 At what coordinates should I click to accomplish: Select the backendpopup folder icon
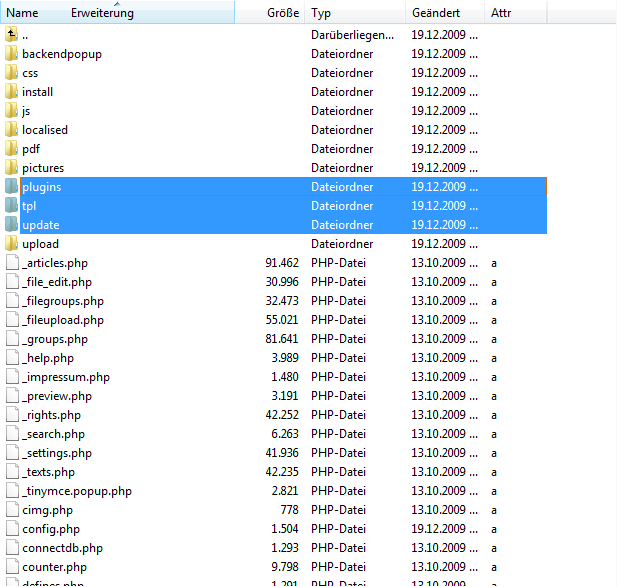12,54
